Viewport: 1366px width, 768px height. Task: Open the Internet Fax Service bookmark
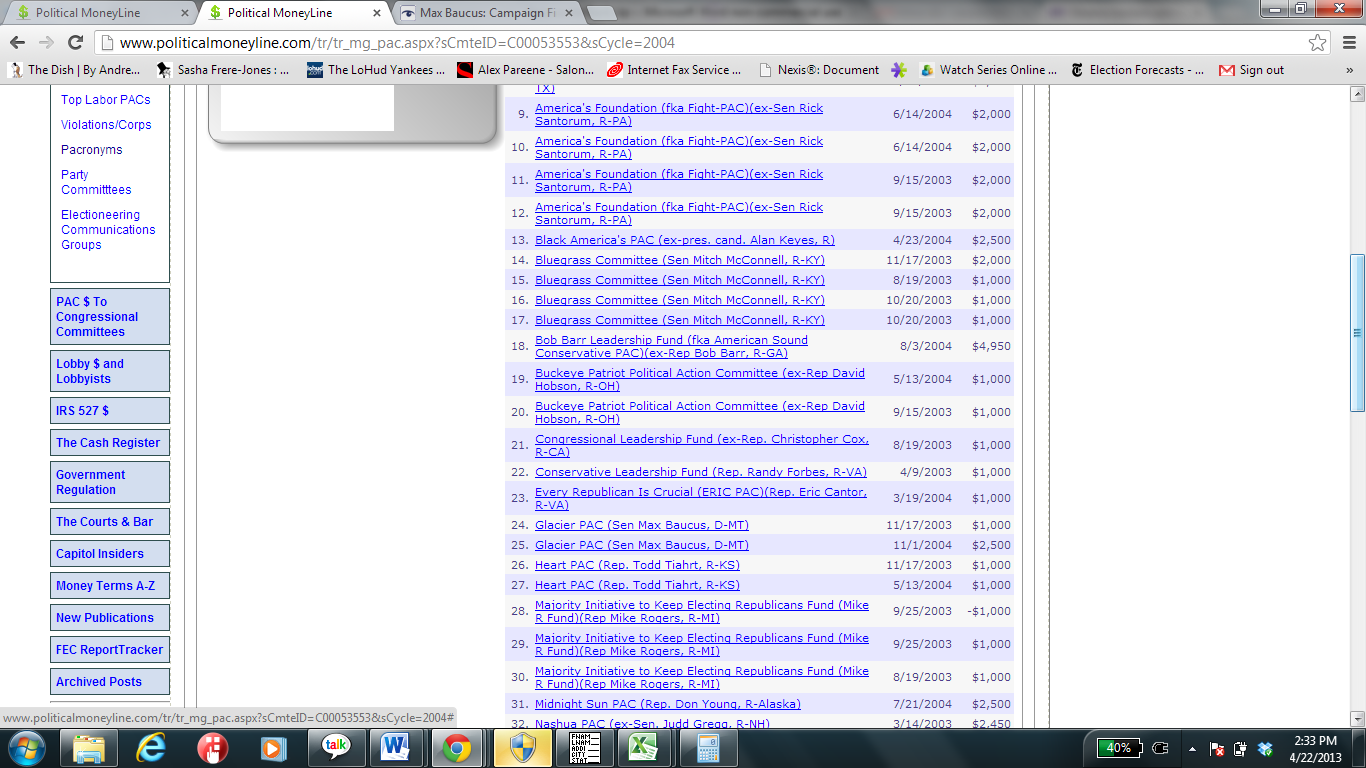pyautogui.click(x=675, y=70)
